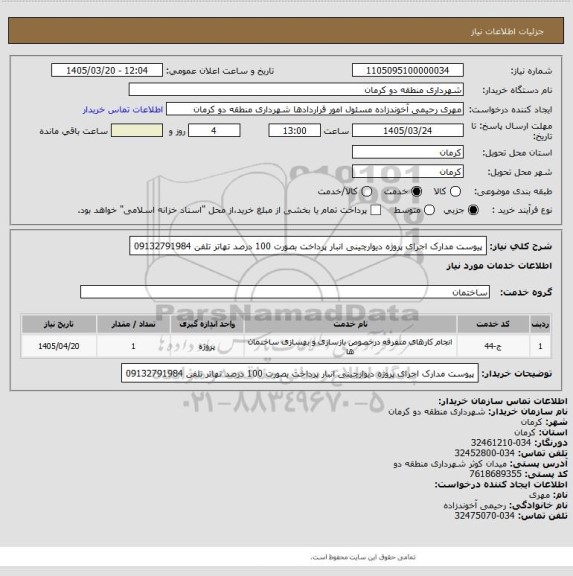Image resolution: width=573 pixels, height=576 pixels.
Task: Click the delivery province field کرمان
Action: 408,152
